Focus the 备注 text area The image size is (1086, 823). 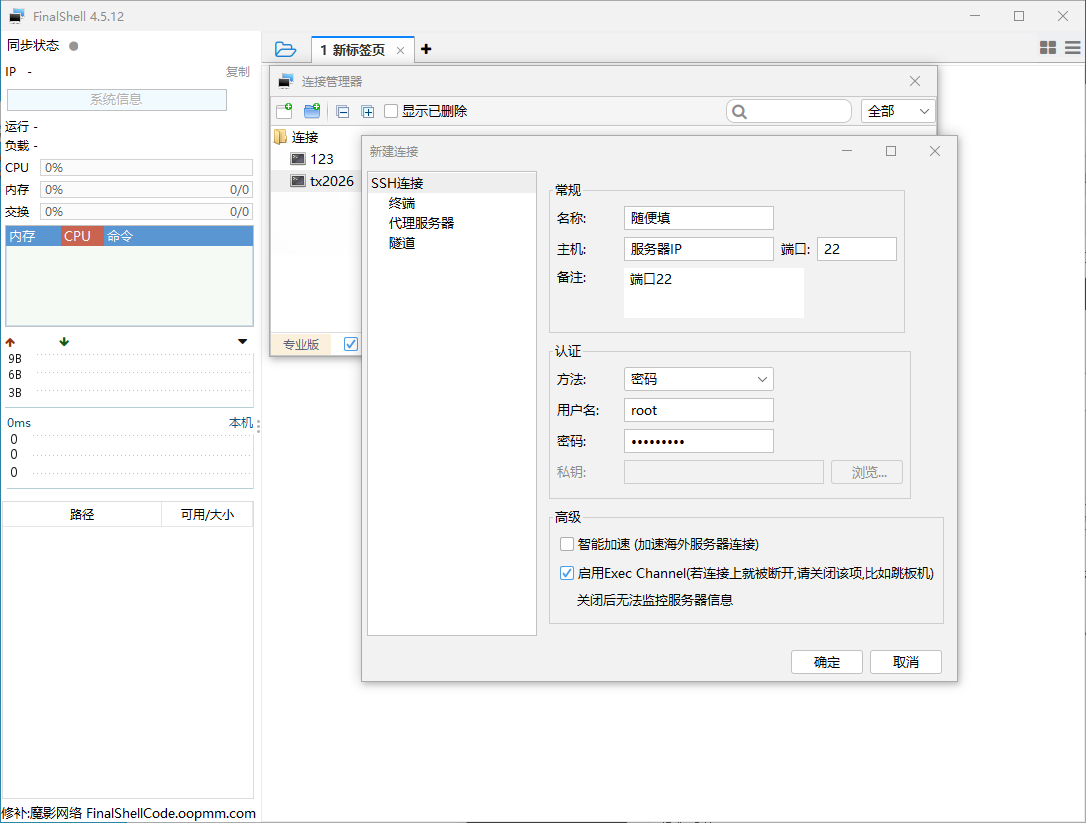[713, 293]
